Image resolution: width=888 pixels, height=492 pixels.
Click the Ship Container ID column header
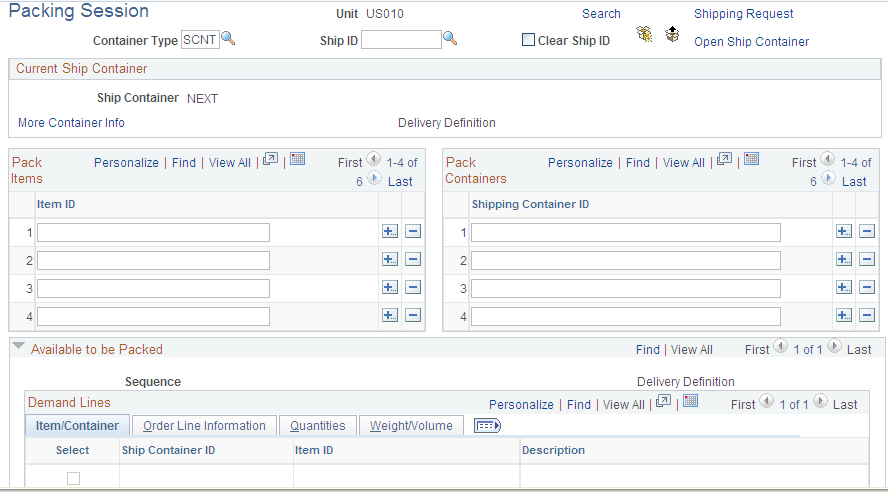(169, 450)
